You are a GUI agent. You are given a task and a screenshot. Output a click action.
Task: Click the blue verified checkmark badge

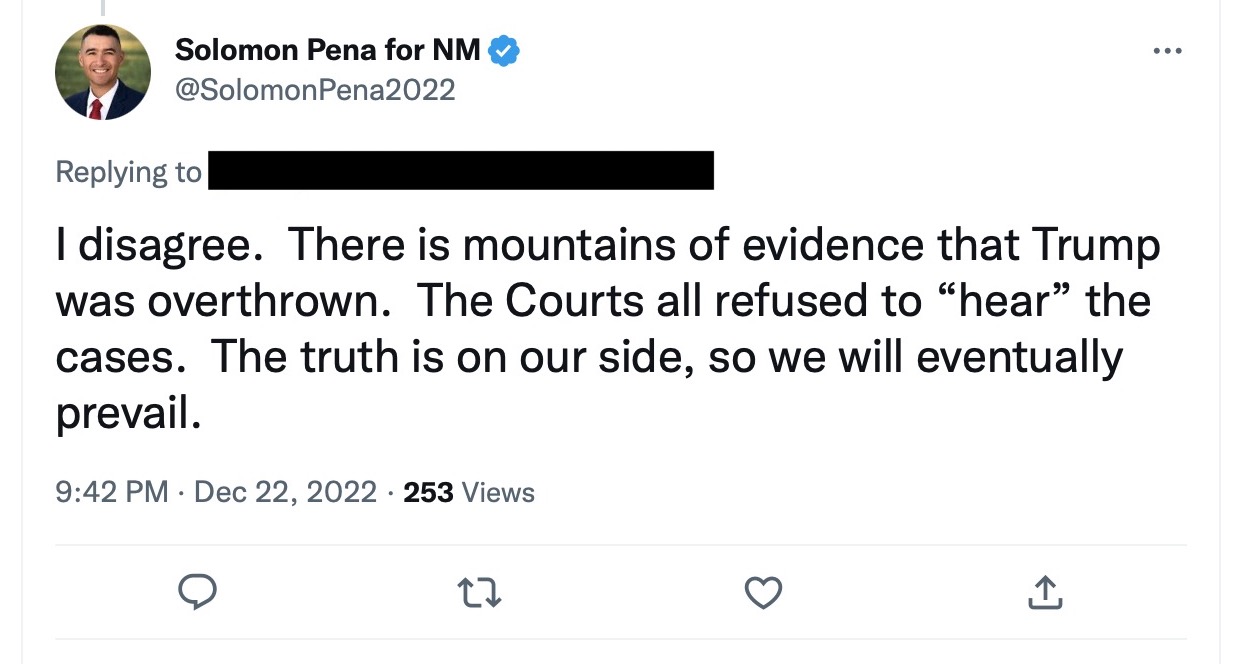click(x=504, y=49)
